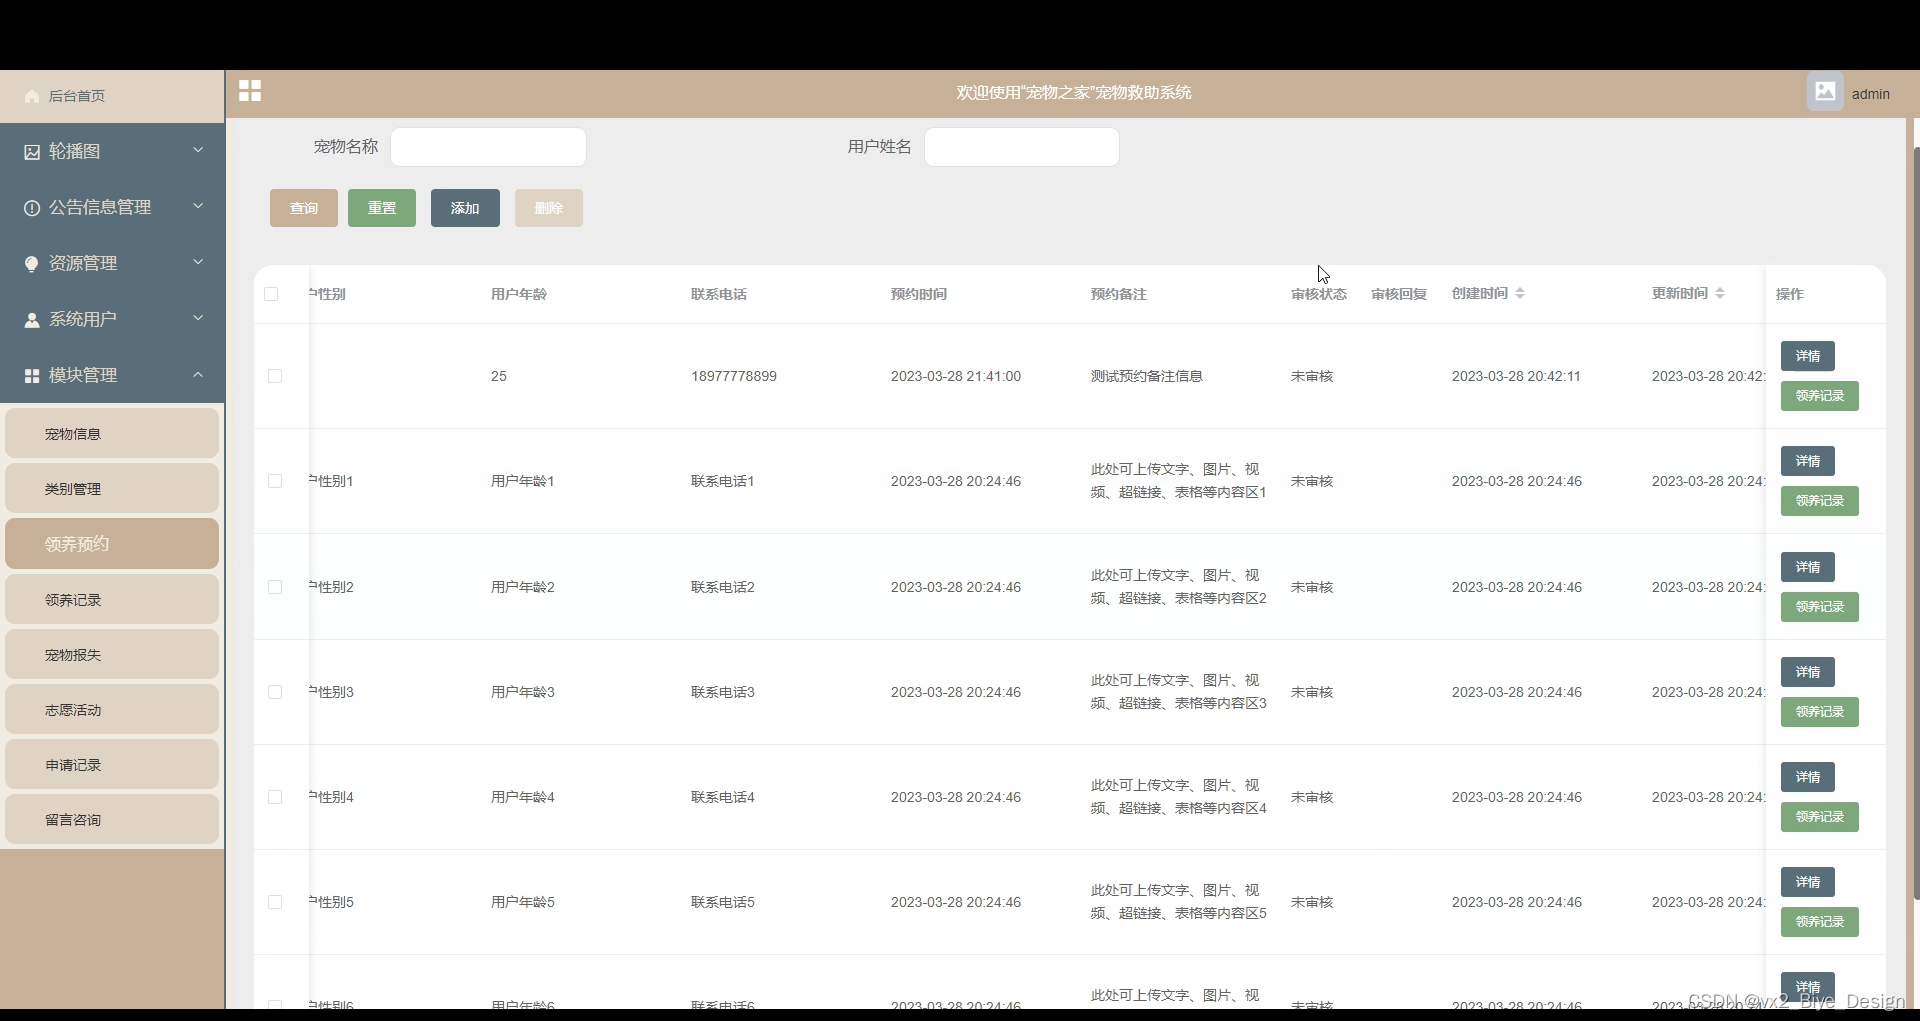Image resolution: width=1920 pixels, height=1021 pixels.
Task: Click 领养记录 button in the 18977778899 row
Action: click(1820, 396)
